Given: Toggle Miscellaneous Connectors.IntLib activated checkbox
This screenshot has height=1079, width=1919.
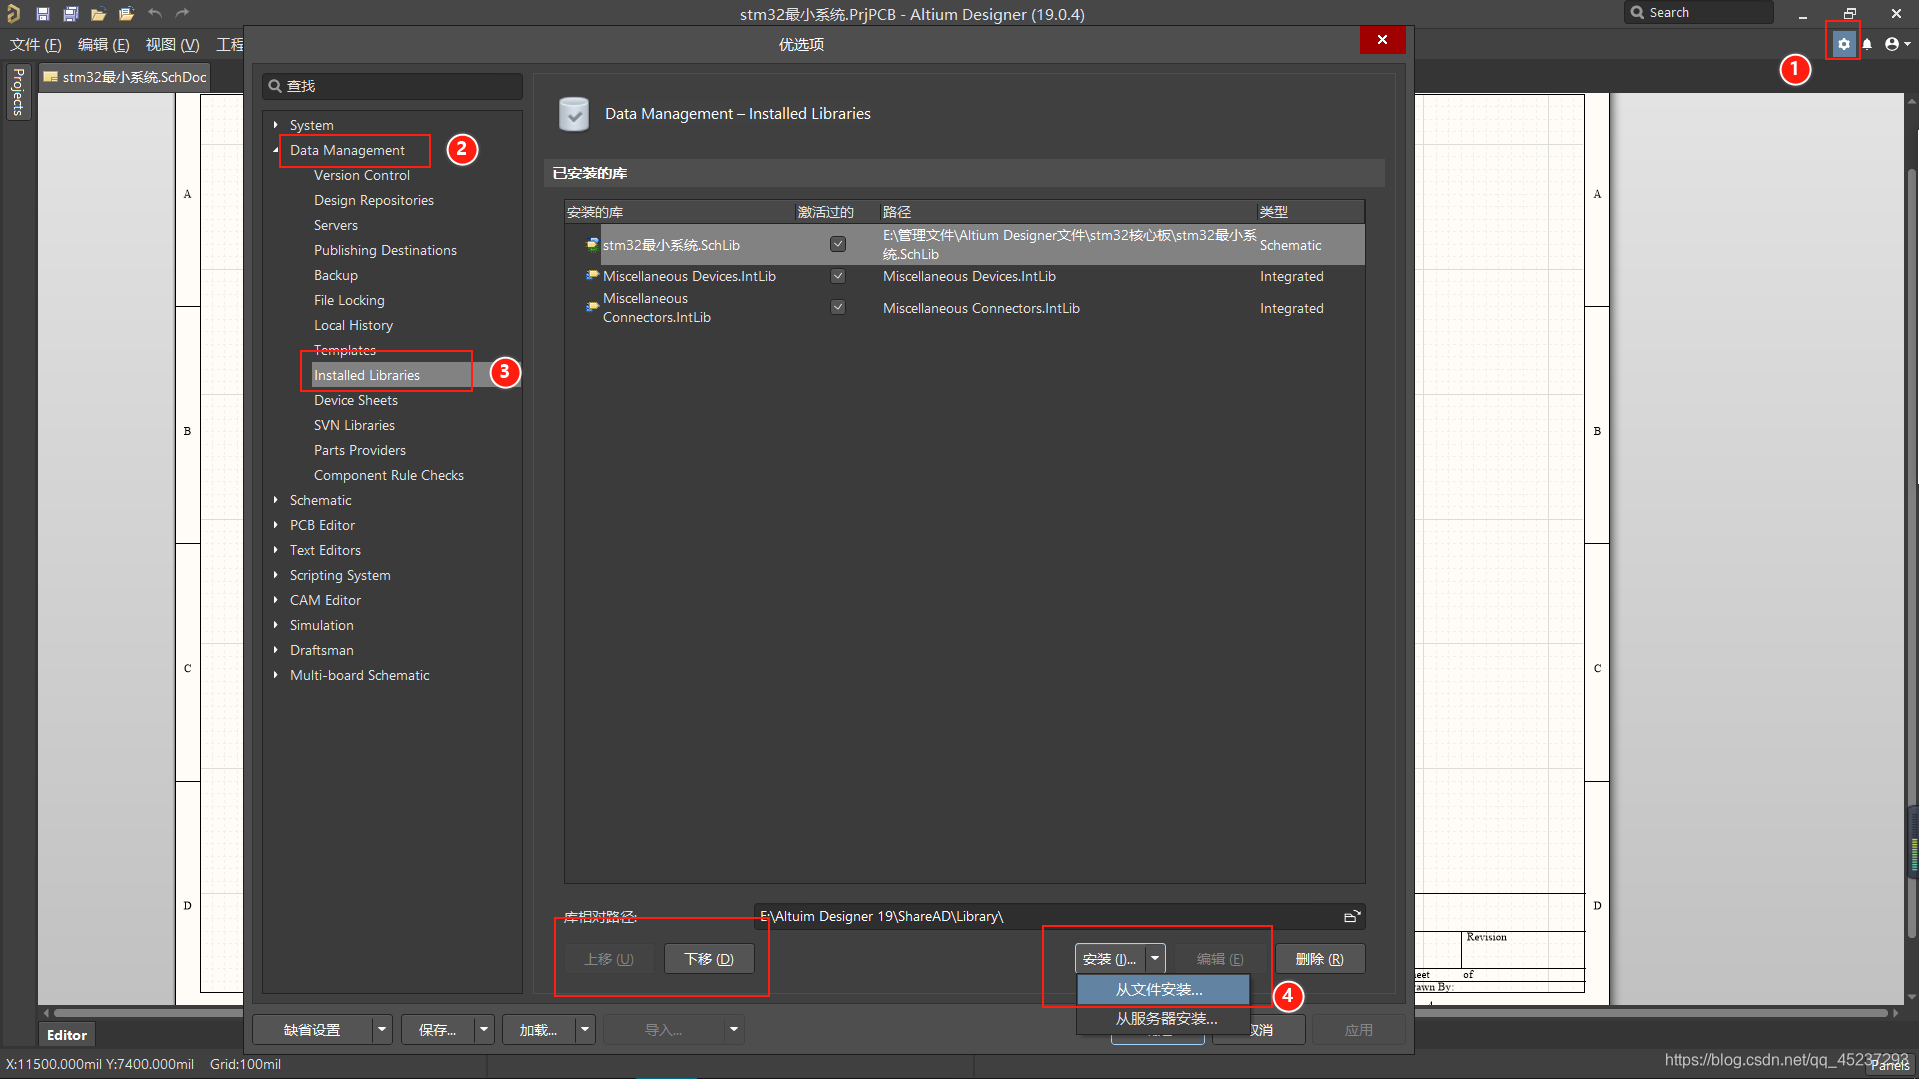Looking at the screenshot, I should (838, 307).
